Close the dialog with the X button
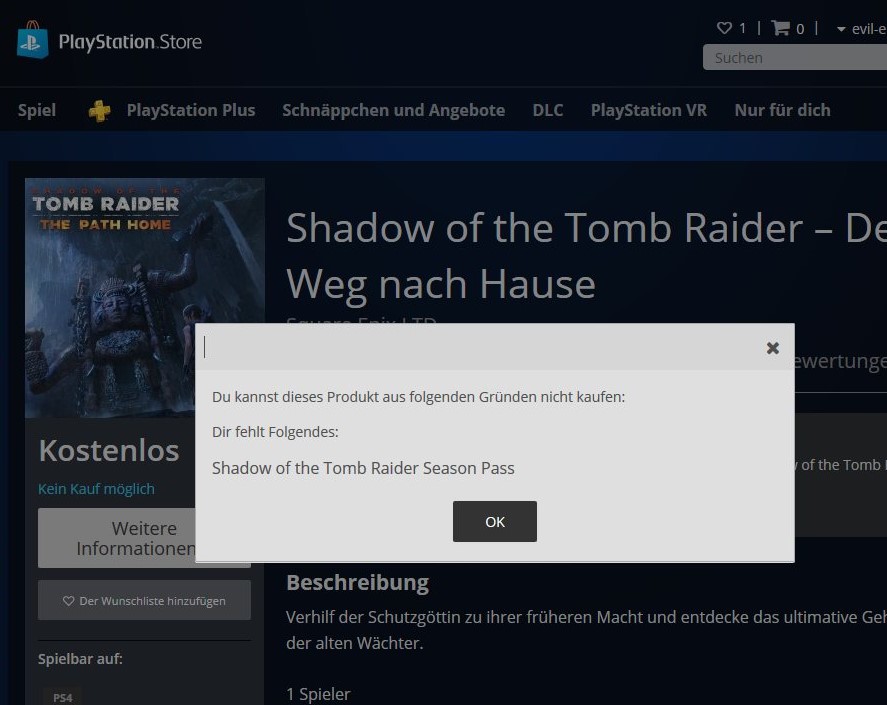This screenshot has width=887, height=705. (772, 348)
